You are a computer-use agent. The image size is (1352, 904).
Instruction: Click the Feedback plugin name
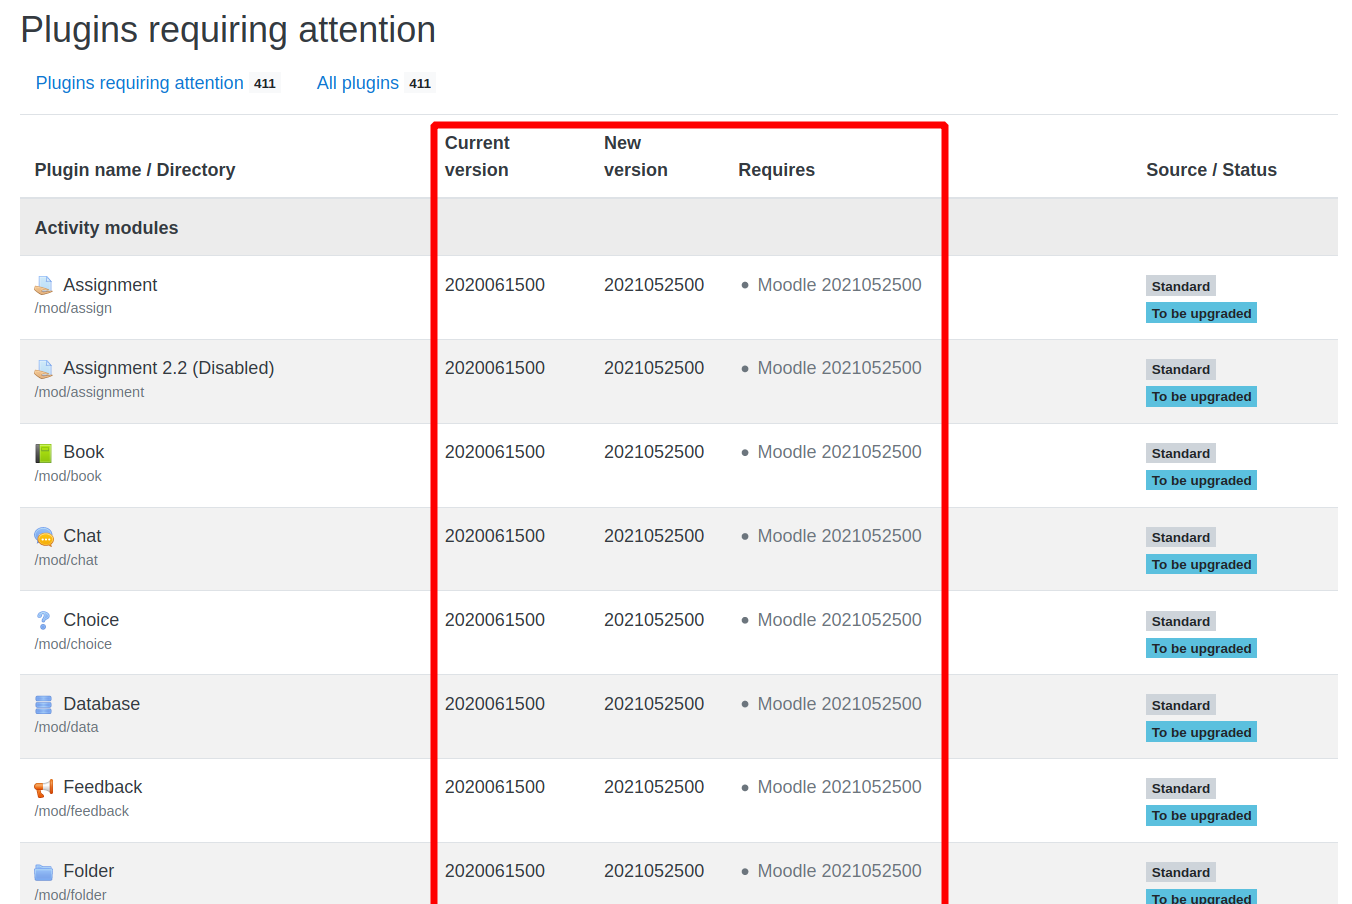pos(103,787)
